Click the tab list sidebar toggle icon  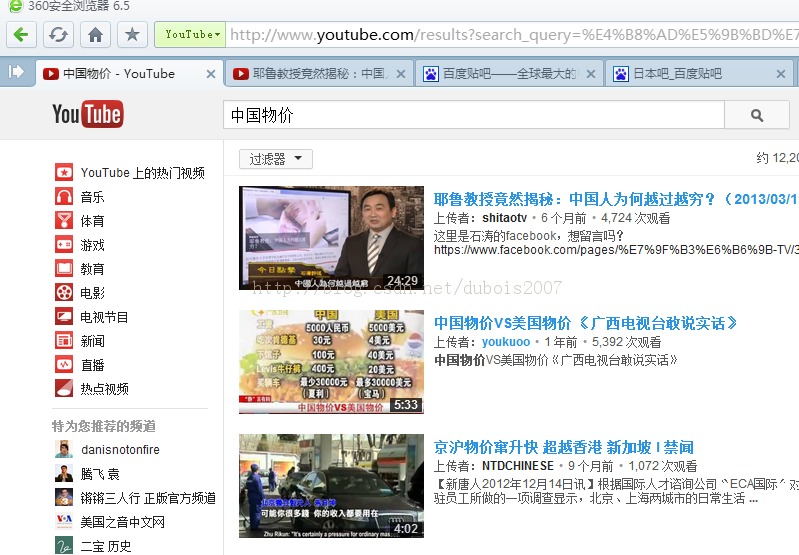pos(16,72)
